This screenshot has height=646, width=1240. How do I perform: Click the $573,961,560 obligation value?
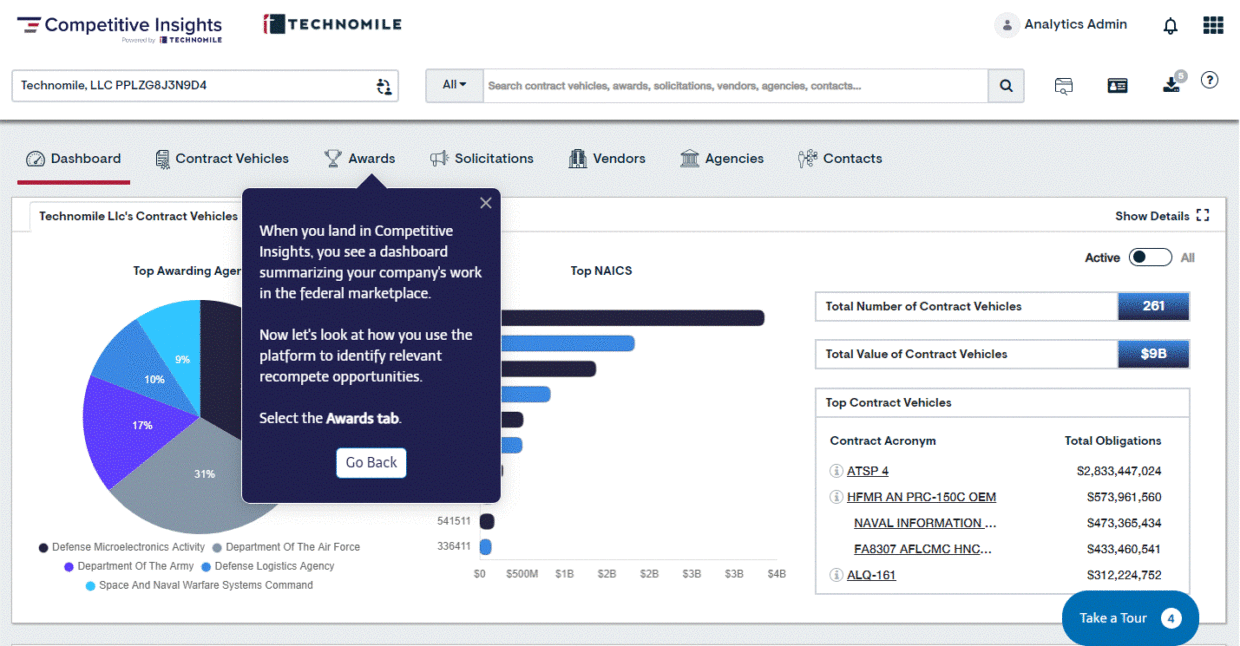(1124, 497)
